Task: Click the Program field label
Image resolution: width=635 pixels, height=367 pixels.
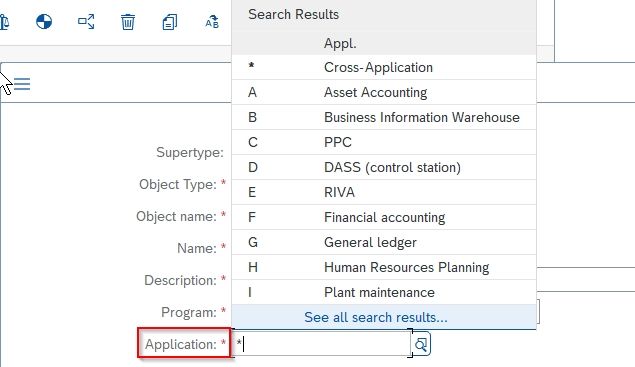Action: pos(189,312)
